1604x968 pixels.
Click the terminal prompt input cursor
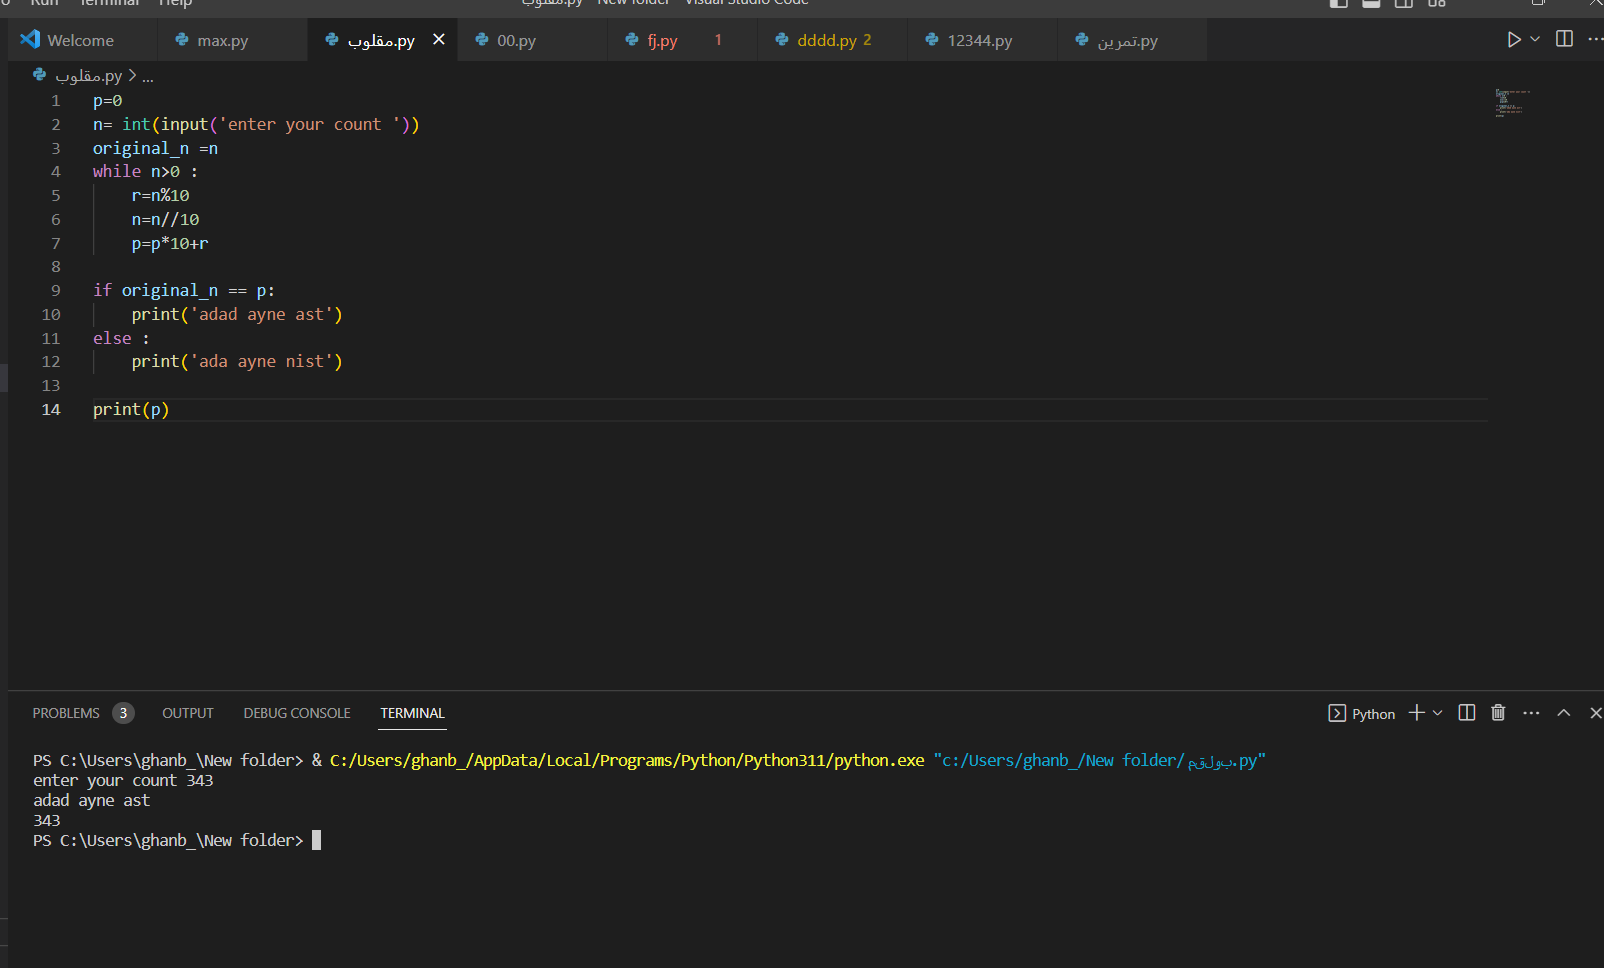[x=316, y=841]
